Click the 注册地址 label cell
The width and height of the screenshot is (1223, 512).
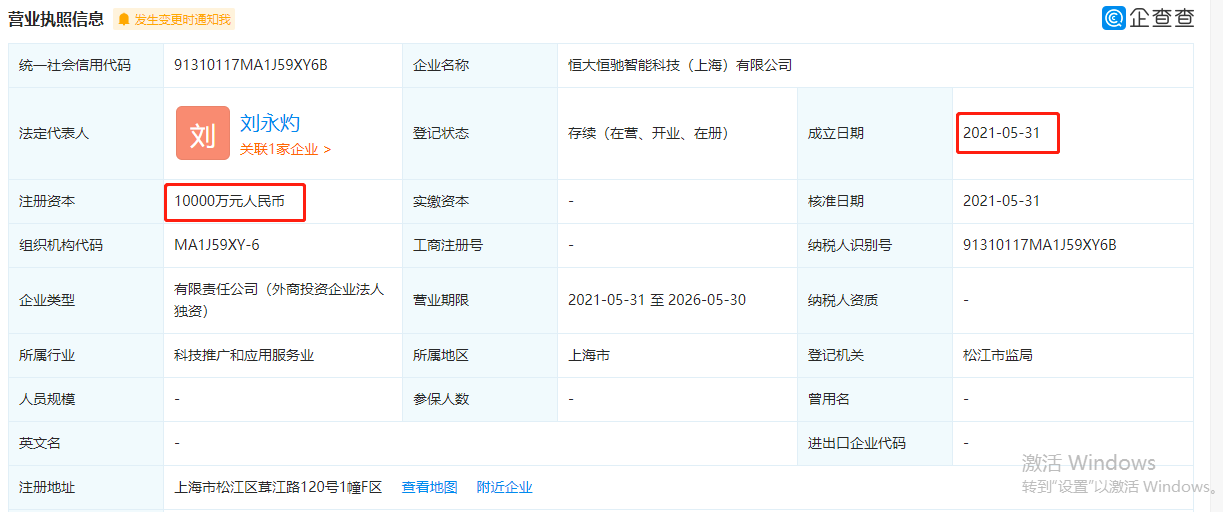click(x=86, y=487)
